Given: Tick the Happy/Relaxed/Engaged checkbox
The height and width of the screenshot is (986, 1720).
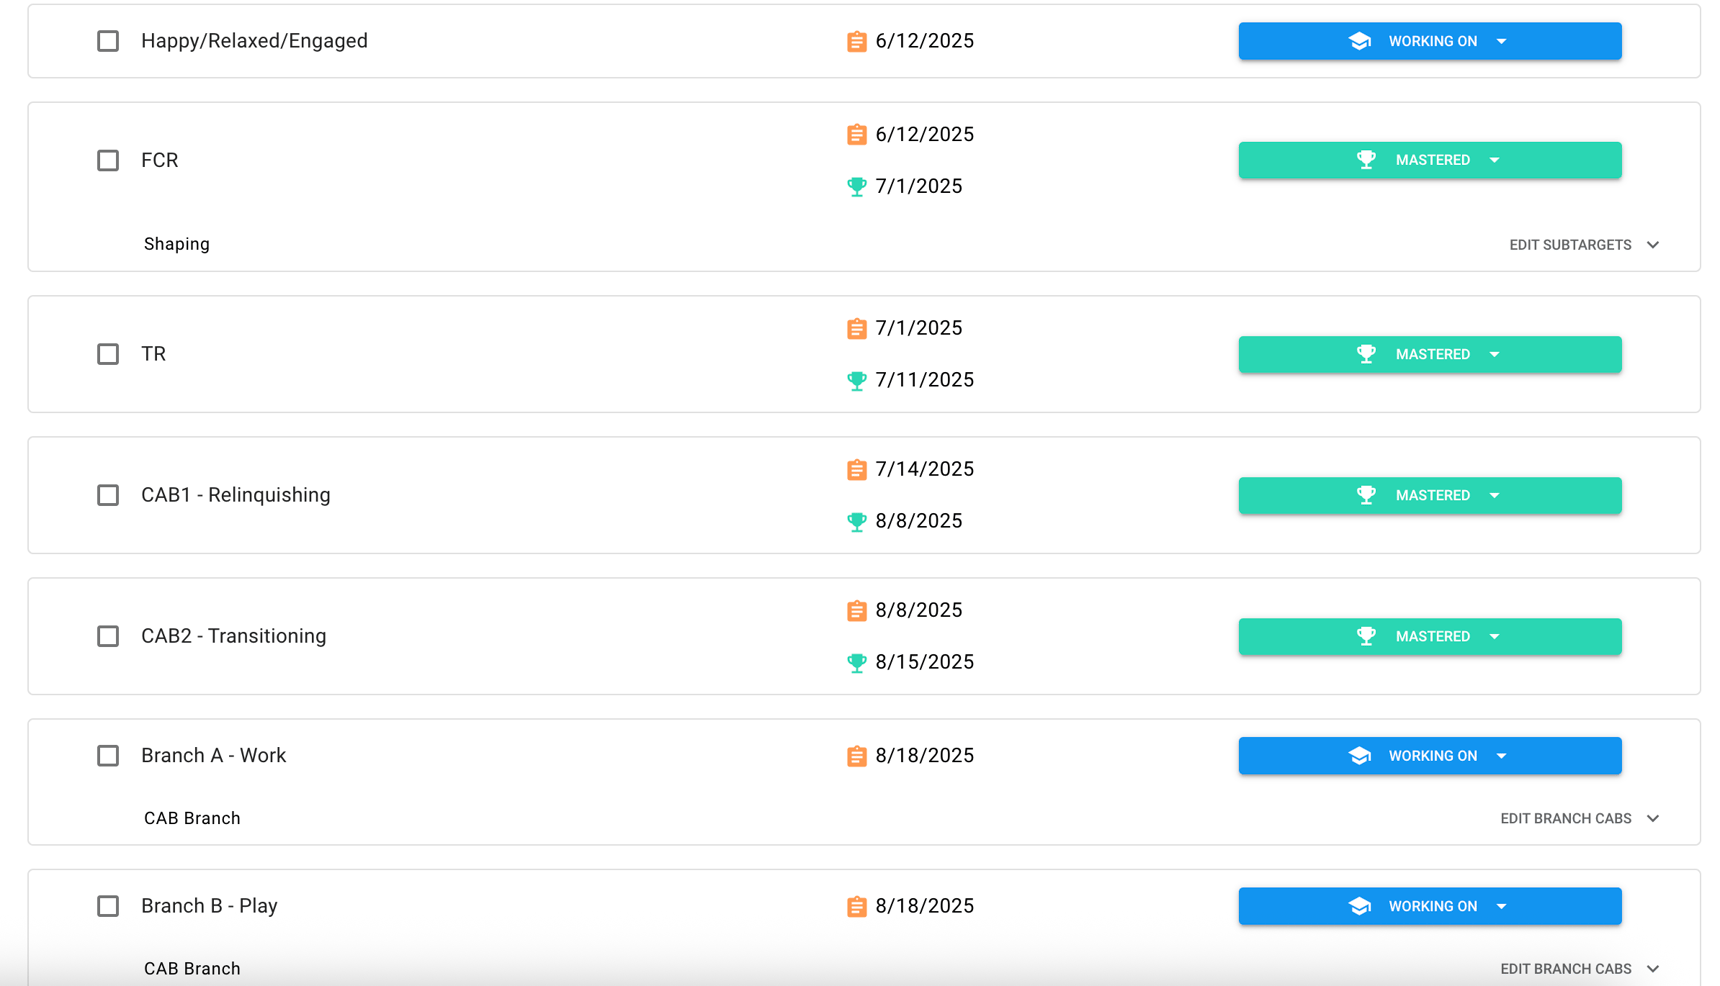Looking at the screenshot, I should pyautogui.click(x=108, y=41).
